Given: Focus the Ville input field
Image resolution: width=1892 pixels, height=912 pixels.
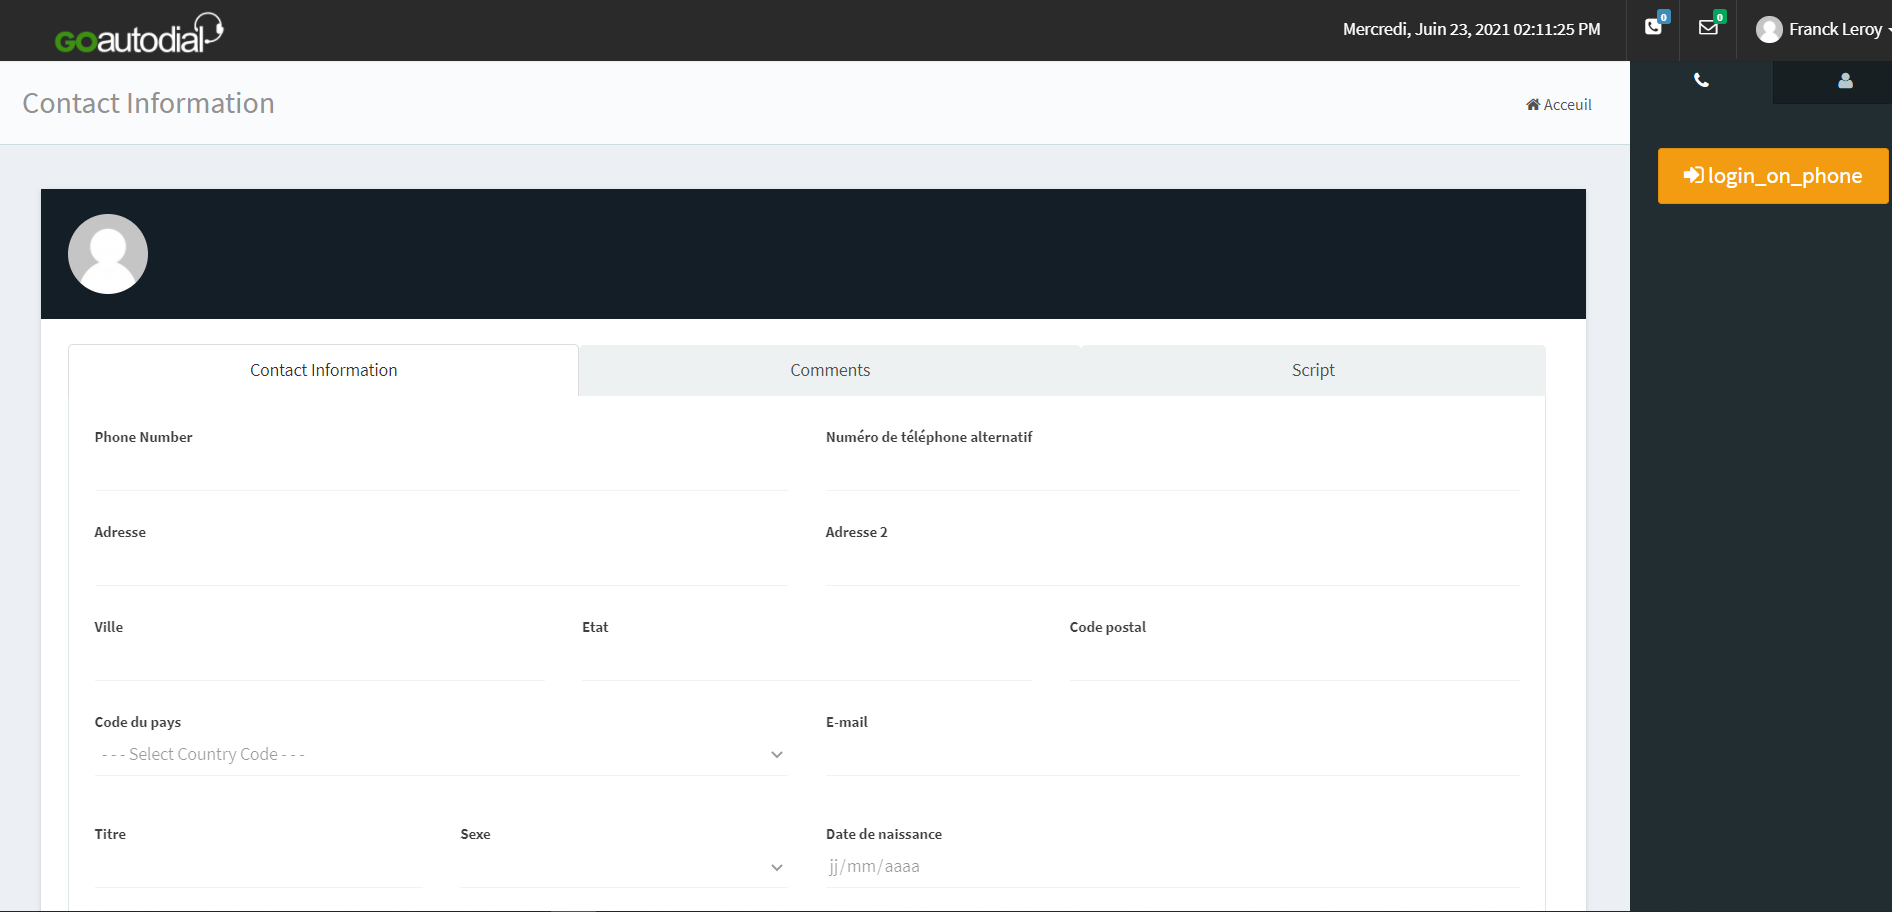Looking at the screenshot, I should 319,661.
